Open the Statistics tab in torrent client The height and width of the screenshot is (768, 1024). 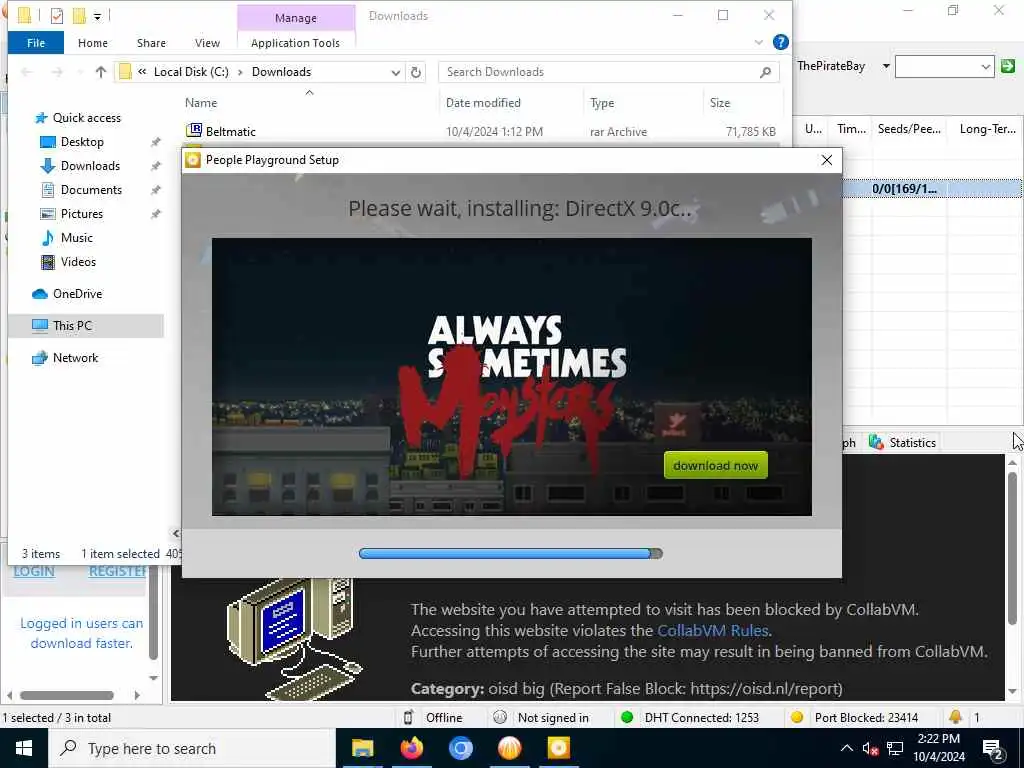click(x=903, y=443)
